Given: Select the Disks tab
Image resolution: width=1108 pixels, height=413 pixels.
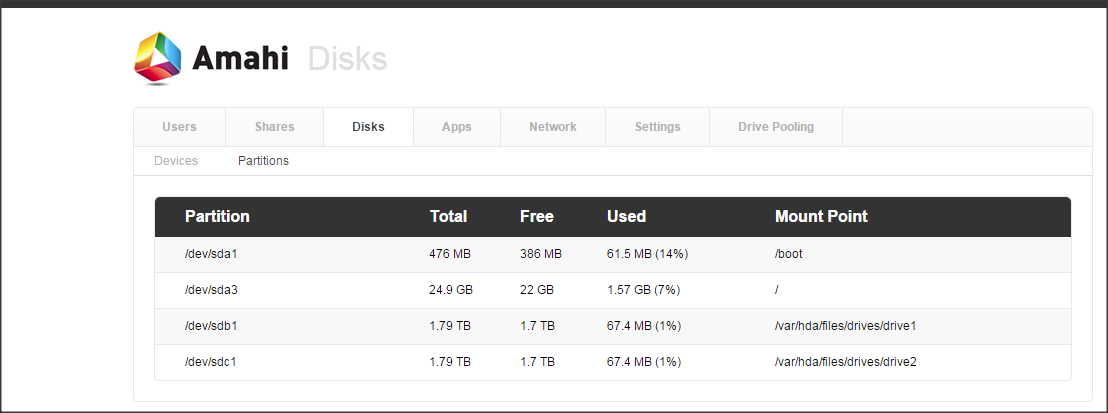Looking at the screenshot, I should point(368,127).
